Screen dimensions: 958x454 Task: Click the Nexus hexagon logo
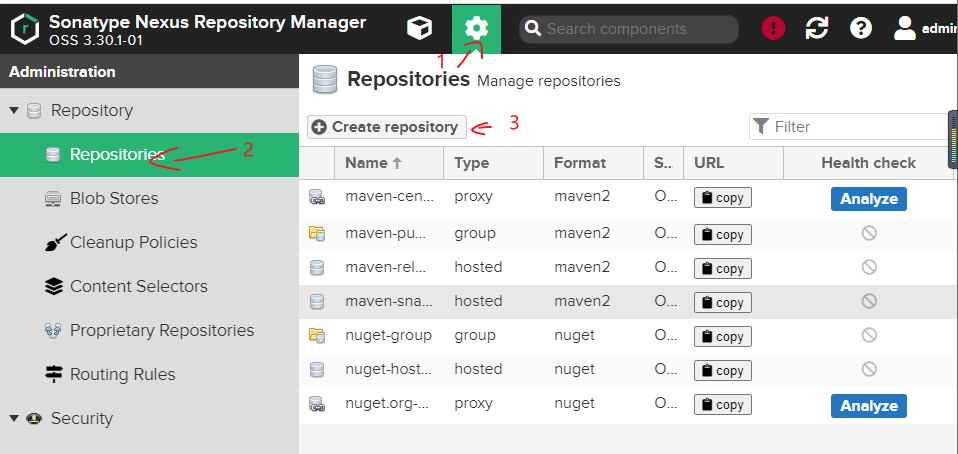point(24,28)
